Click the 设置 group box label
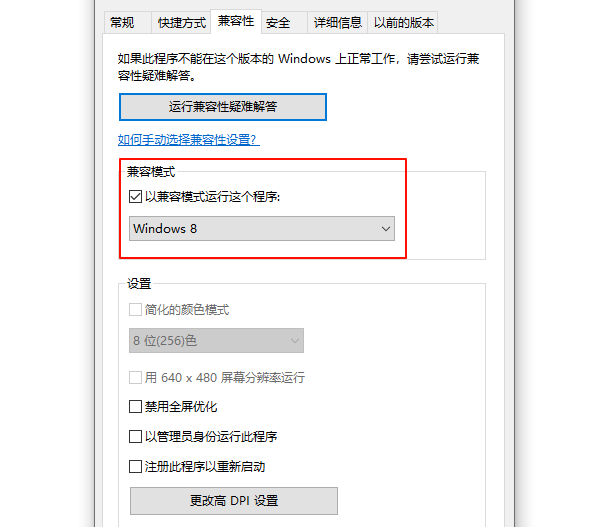 tap(139, 284)
